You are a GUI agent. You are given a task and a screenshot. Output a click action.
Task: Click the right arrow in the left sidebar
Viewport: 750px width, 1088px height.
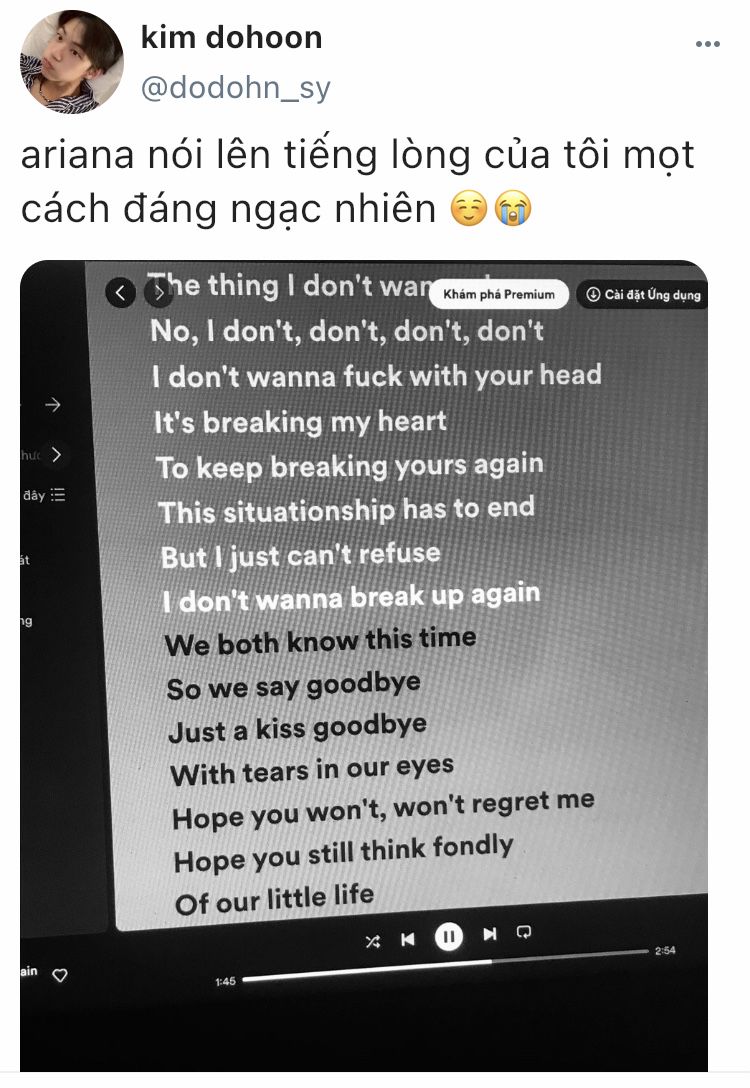coord(53,405)
